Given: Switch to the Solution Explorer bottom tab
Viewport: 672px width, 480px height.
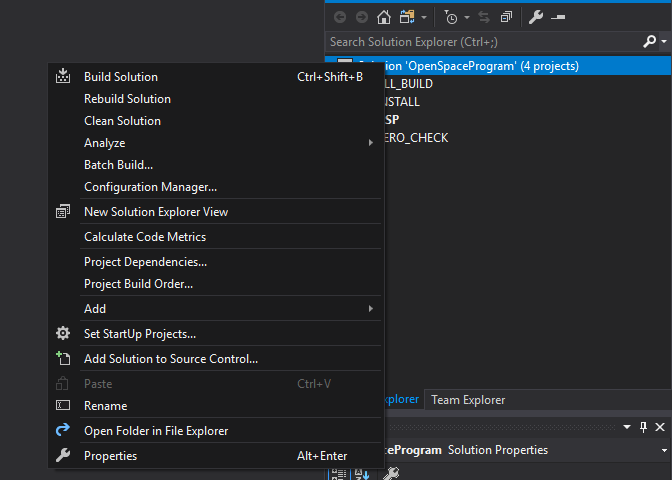Looking at the screenshot, I should pyautogui.click(x=401, y=399).
